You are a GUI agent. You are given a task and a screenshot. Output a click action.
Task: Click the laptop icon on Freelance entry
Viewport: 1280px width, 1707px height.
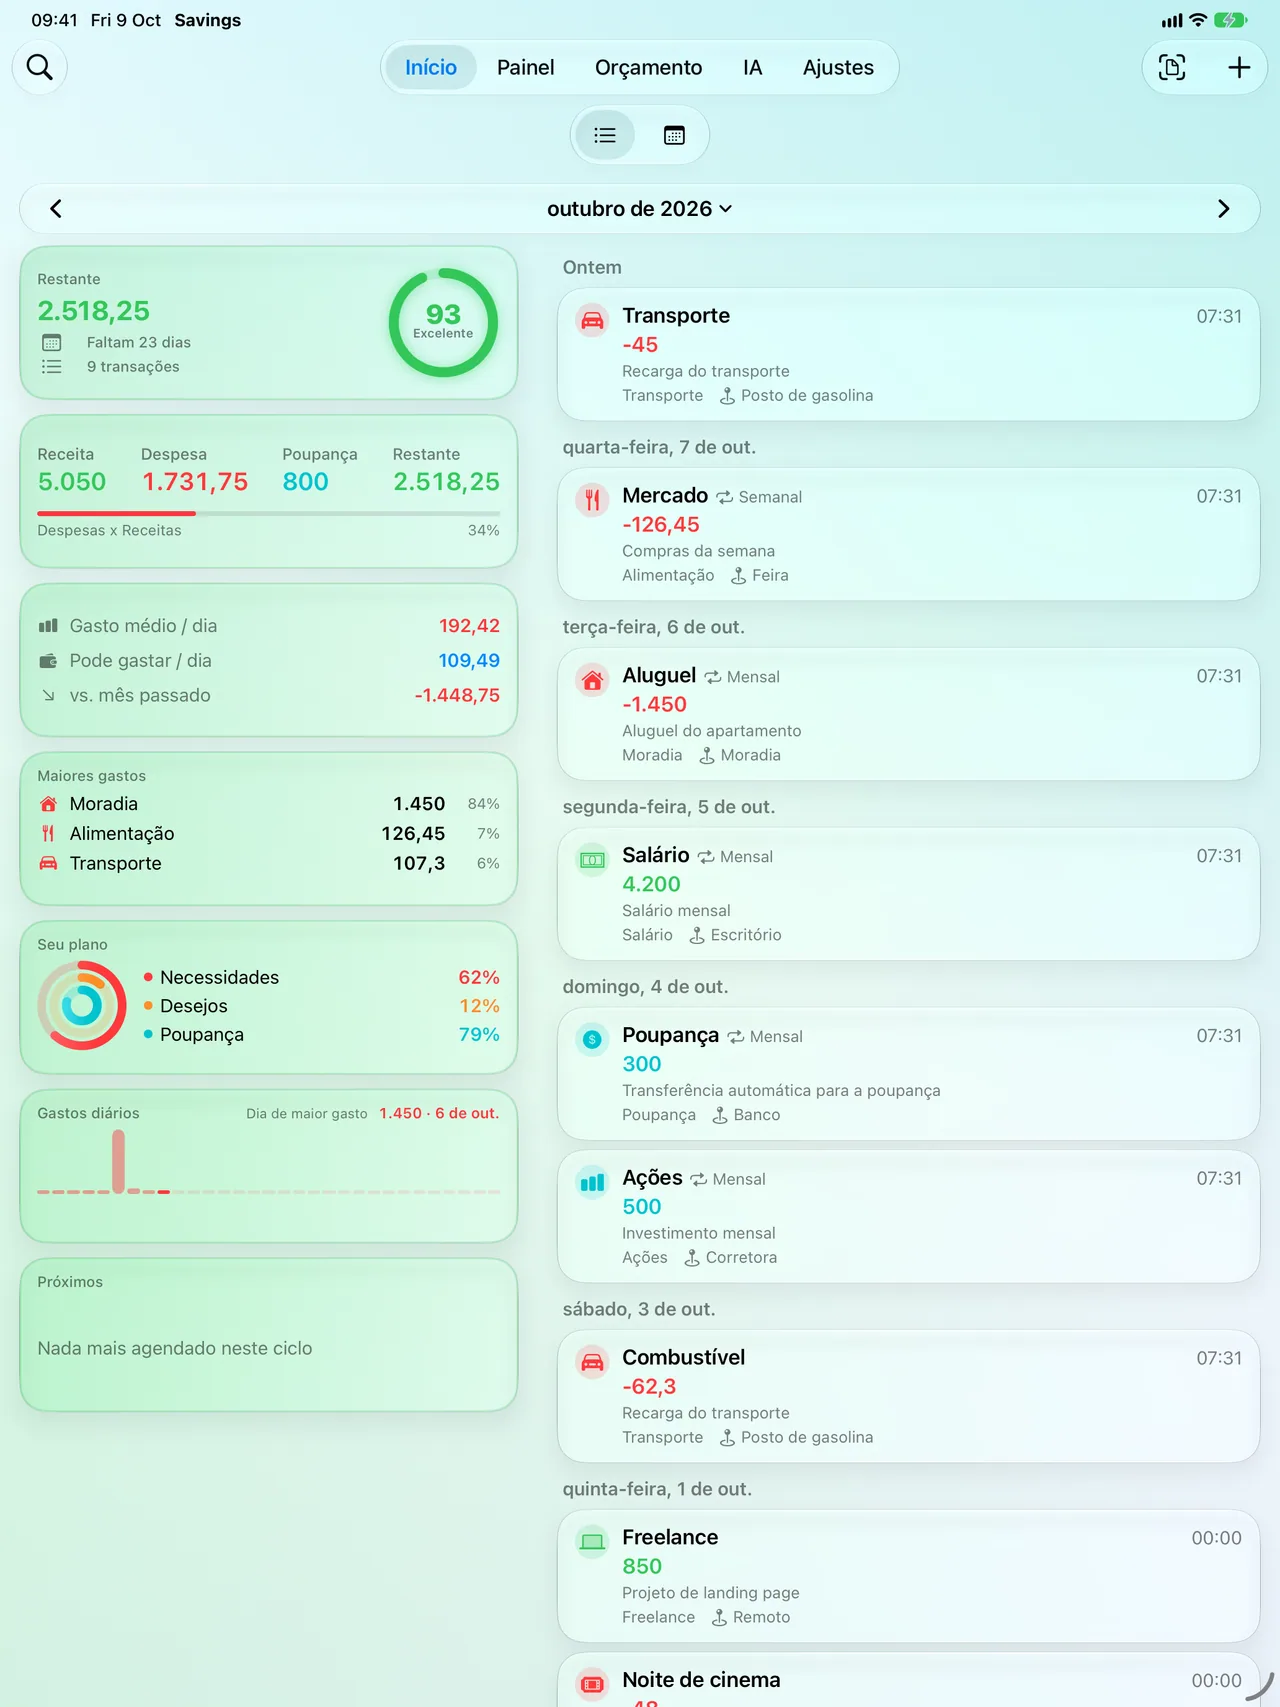pos(592,1542)
